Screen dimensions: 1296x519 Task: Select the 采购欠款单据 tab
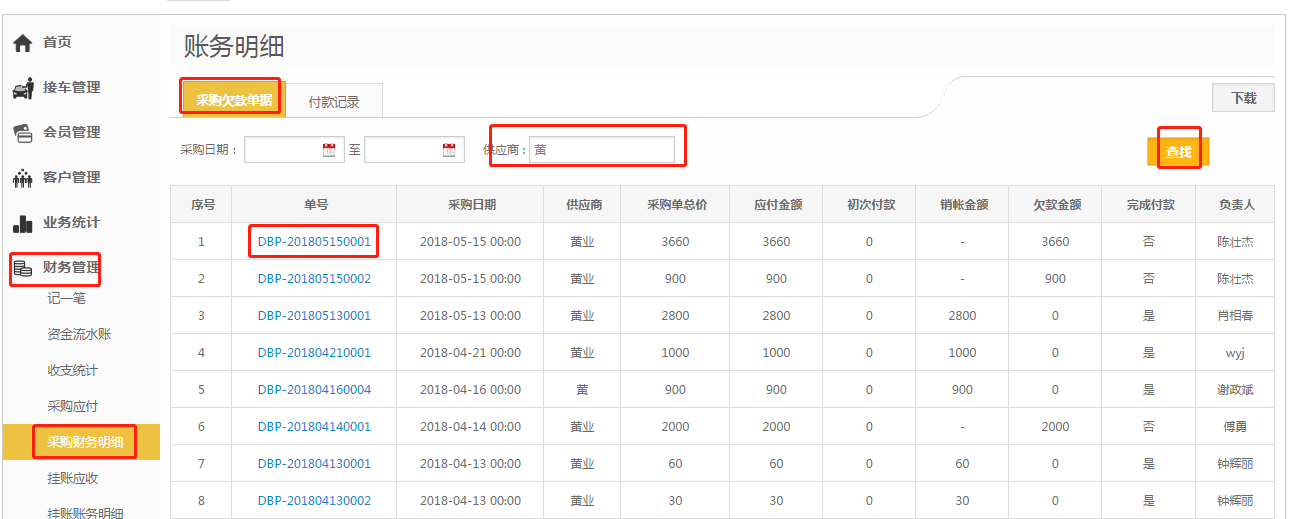(233, 100)
